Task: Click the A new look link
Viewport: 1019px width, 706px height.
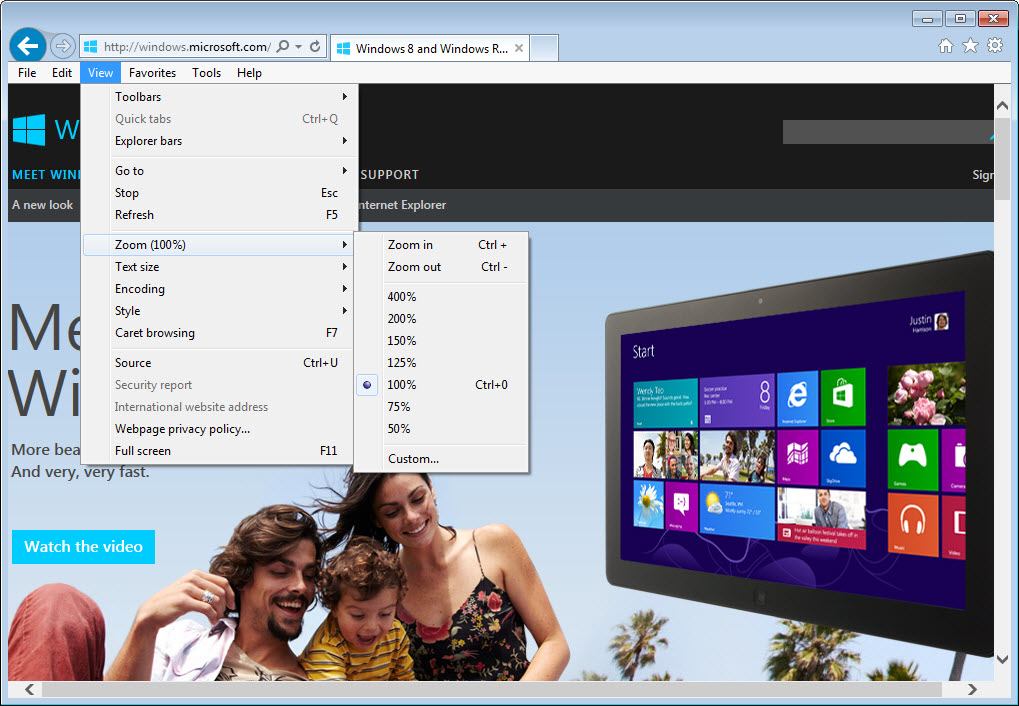Action: click(43, 205)
